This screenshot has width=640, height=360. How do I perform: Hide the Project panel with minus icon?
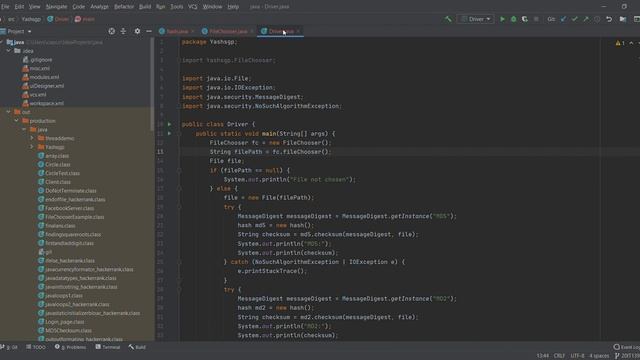coord(149,31)
